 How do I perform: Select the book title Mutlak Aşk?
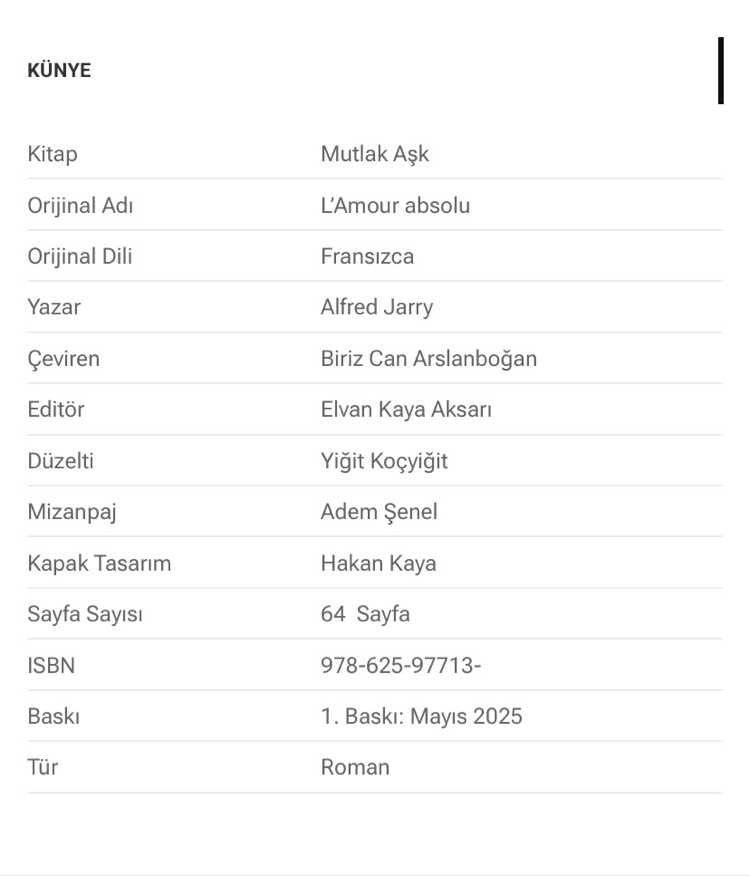374,154
